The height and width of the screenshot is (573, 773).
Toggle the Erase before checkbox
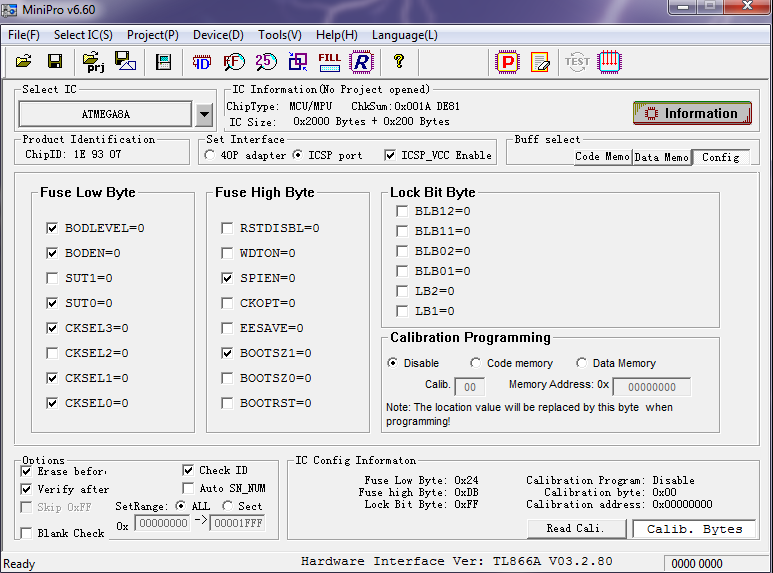coord(26,471)
